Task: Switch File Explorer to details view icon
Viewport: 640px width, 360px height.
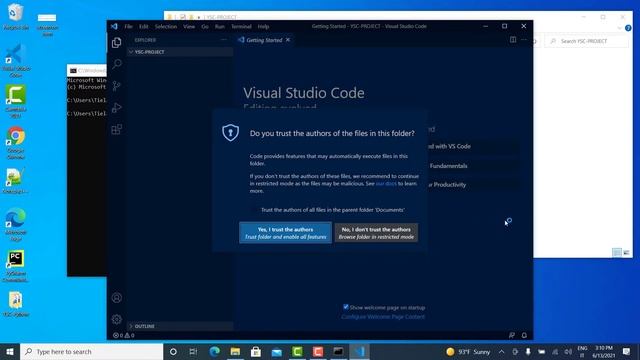Action: (617, 252)
